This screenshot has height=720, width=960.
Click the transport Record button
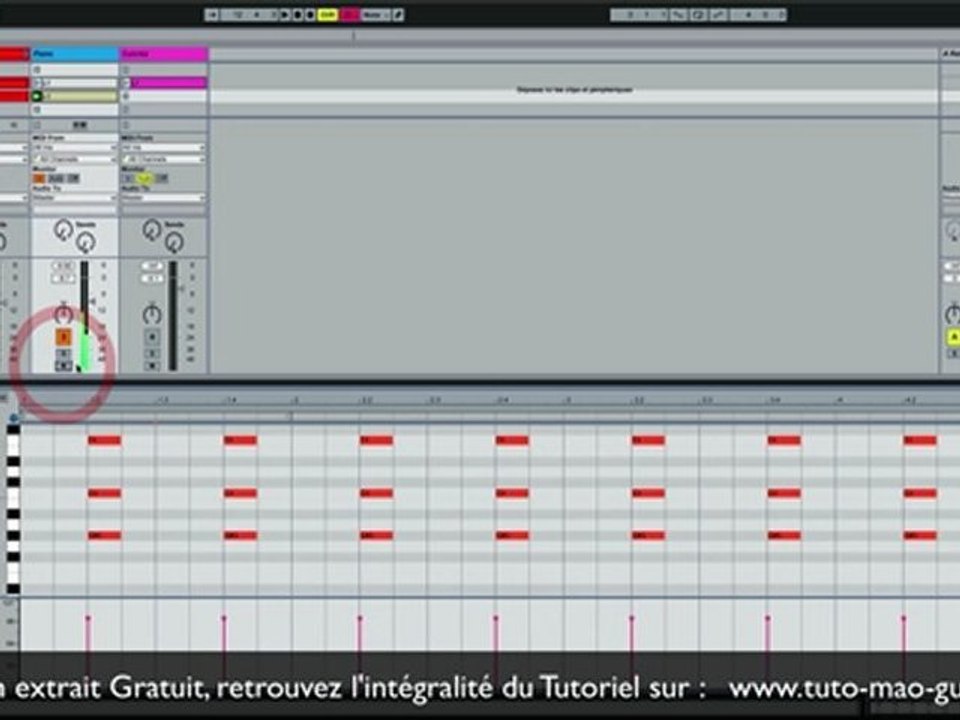[310, 14]
